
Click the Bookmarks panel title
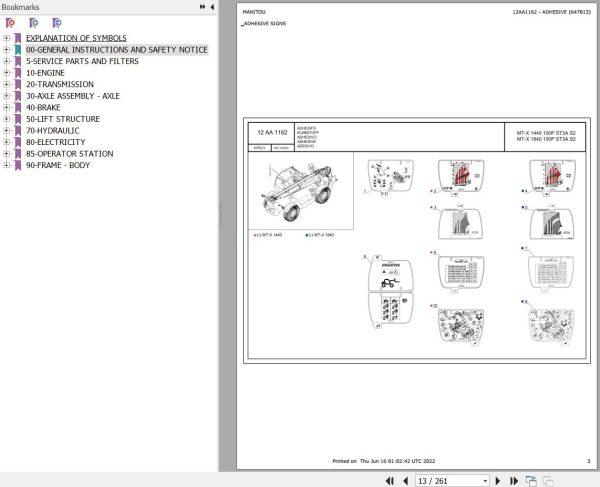20,7
